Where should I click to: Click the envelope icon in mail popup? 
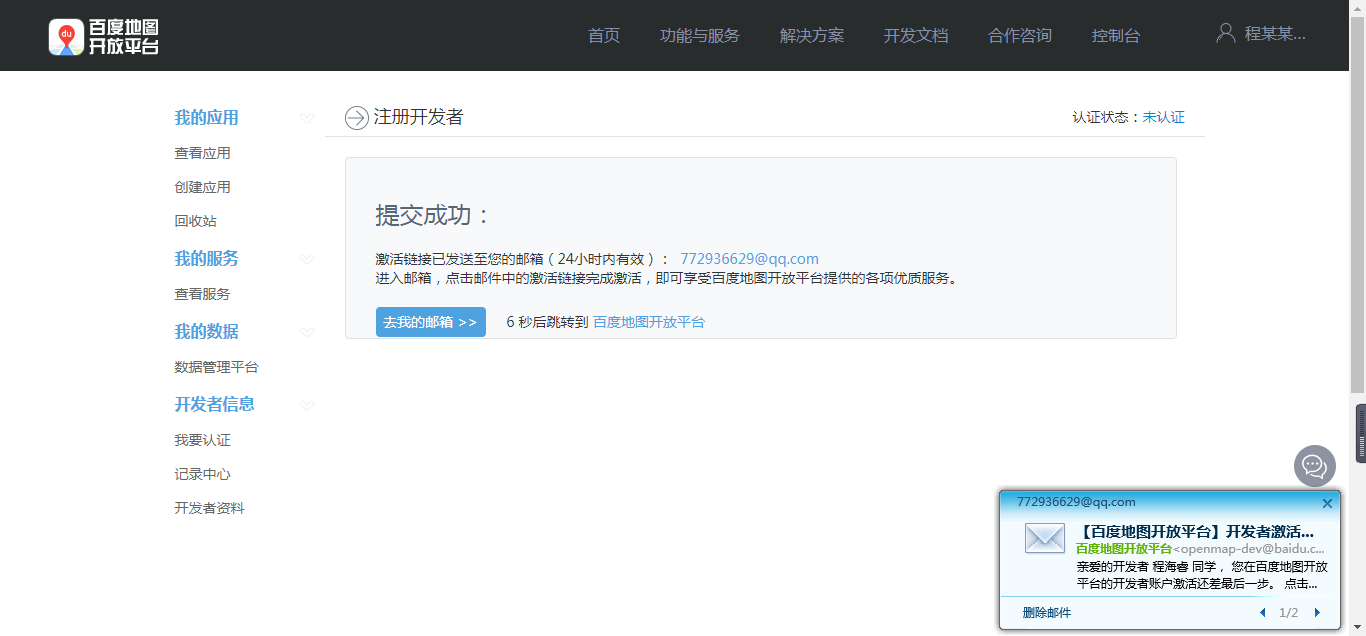pos(1045,538)
